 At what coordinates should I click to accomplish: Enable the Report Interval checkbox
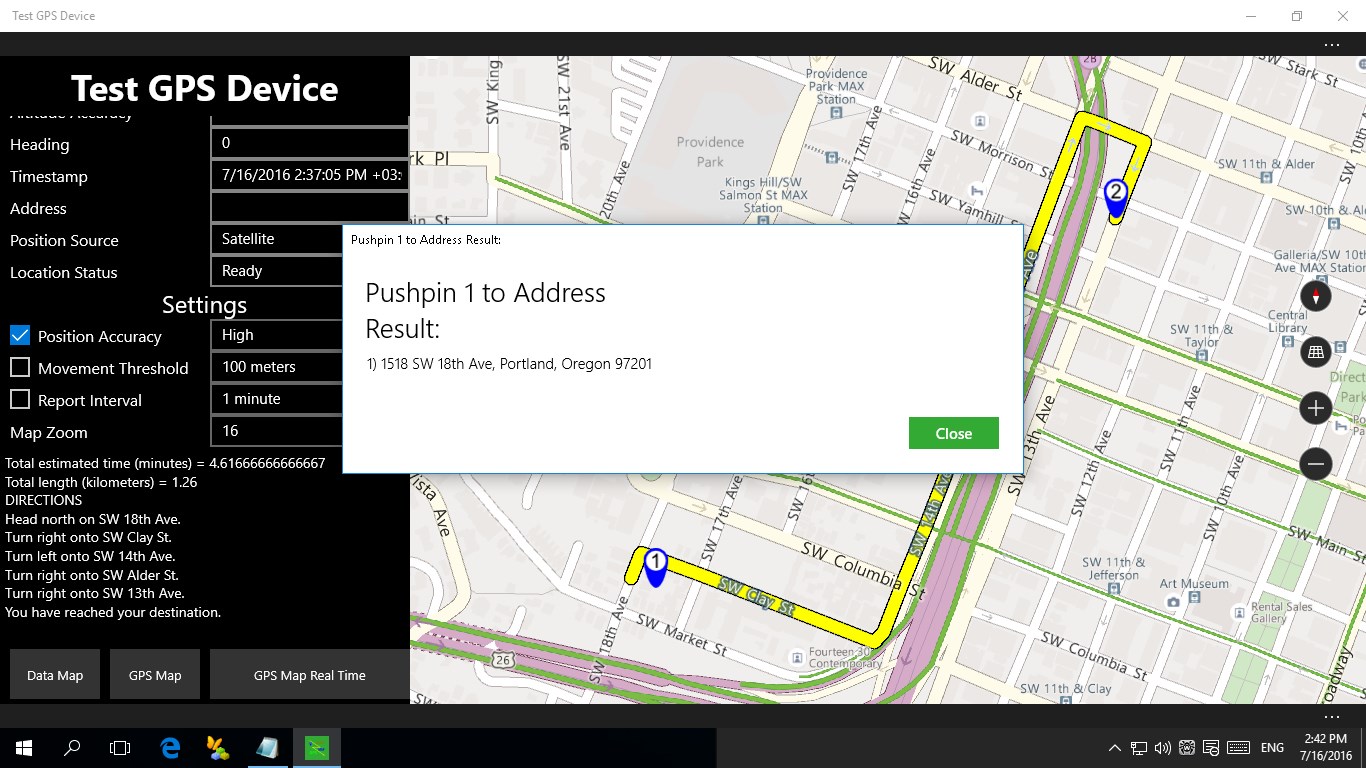19,400
